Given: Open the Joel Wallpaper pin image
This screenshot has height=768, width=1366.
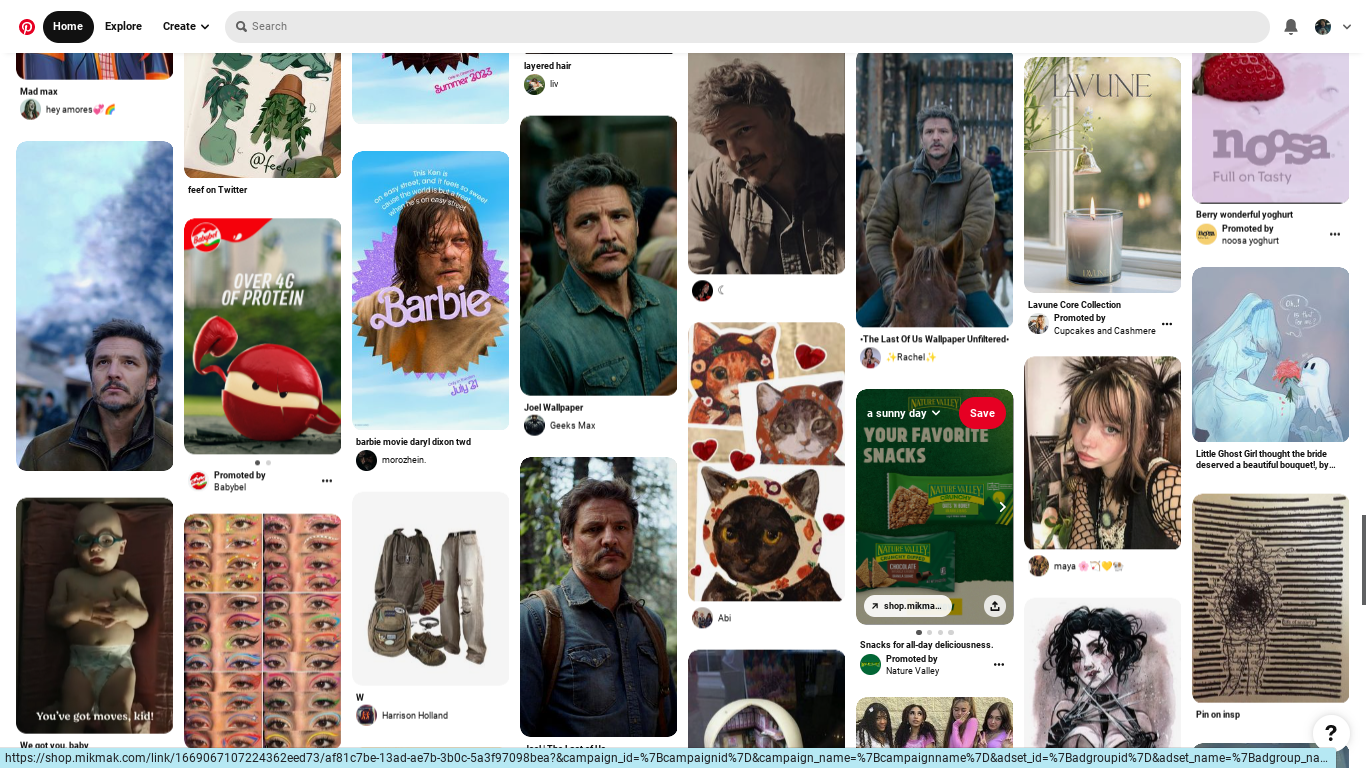Looking at the screenshot, I should (598, 256).
